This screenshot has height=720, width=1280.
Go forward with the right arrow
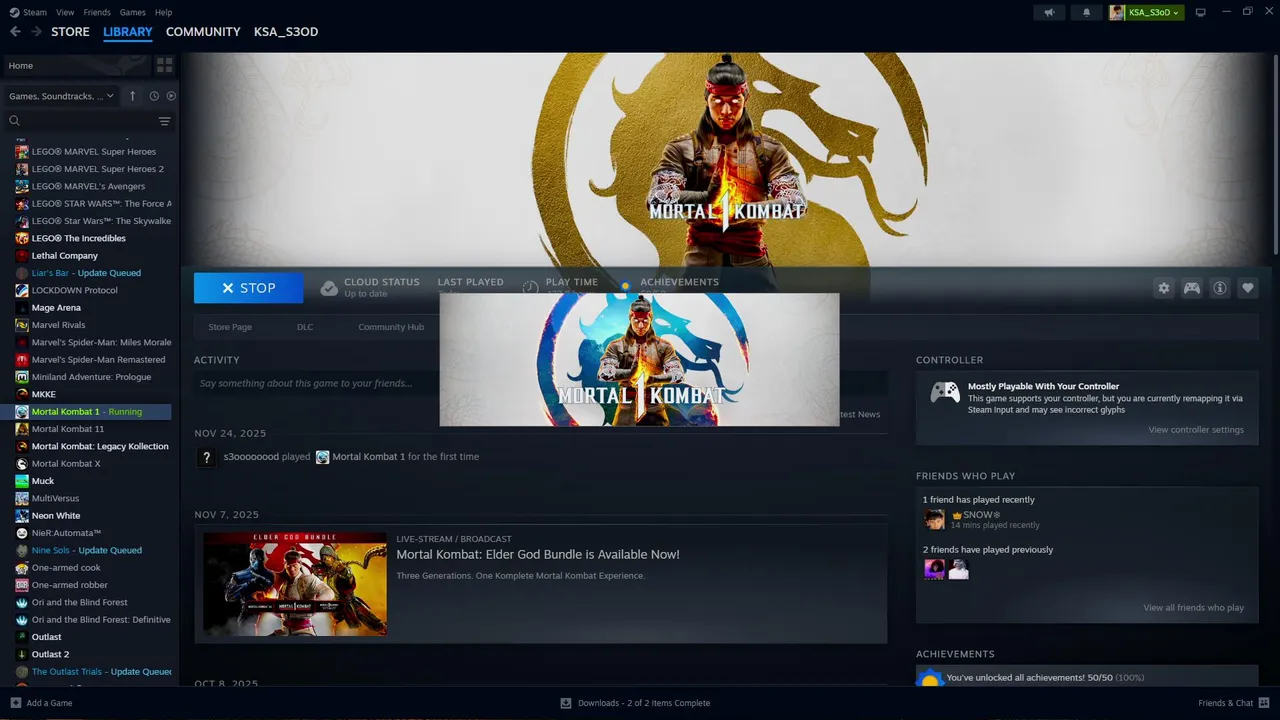36,32
